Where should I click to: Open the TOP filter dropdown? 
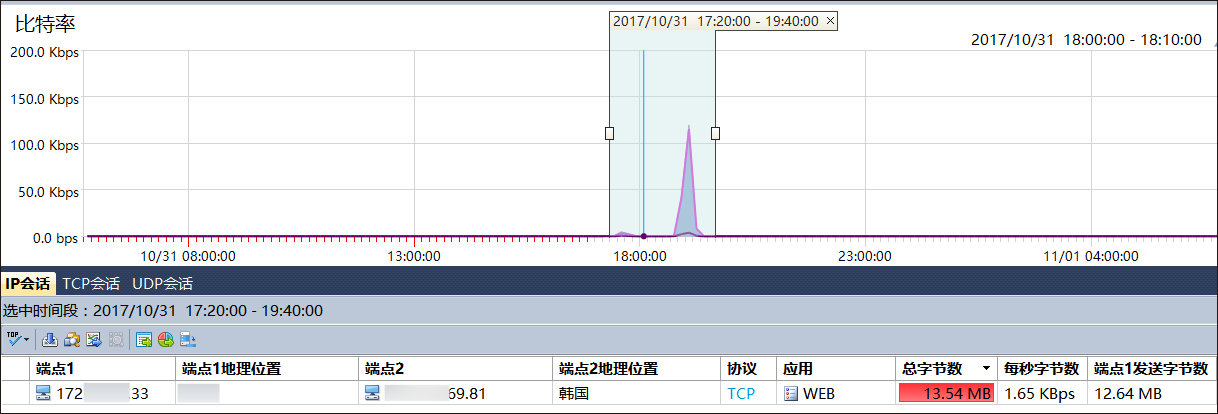click(x=17, y=339)
